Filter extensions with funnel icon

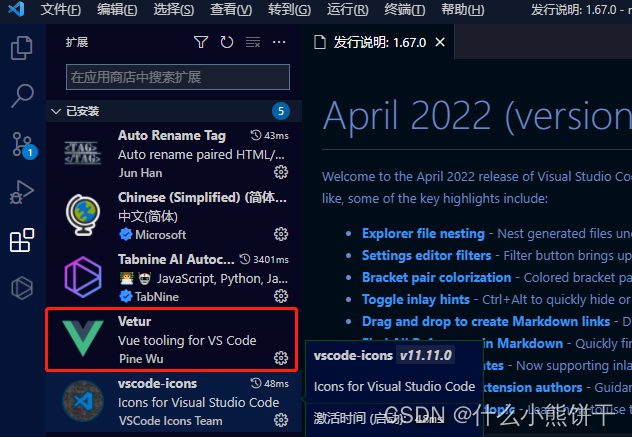pyautogui.click(x=201, y=42)
